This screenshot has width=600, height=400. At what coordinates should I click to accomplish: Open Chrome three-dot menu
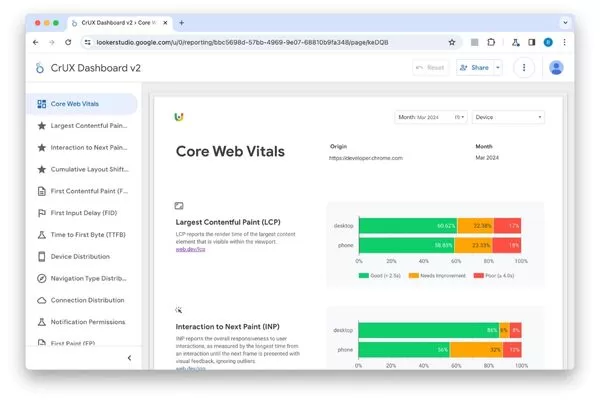tap(564, 42)
